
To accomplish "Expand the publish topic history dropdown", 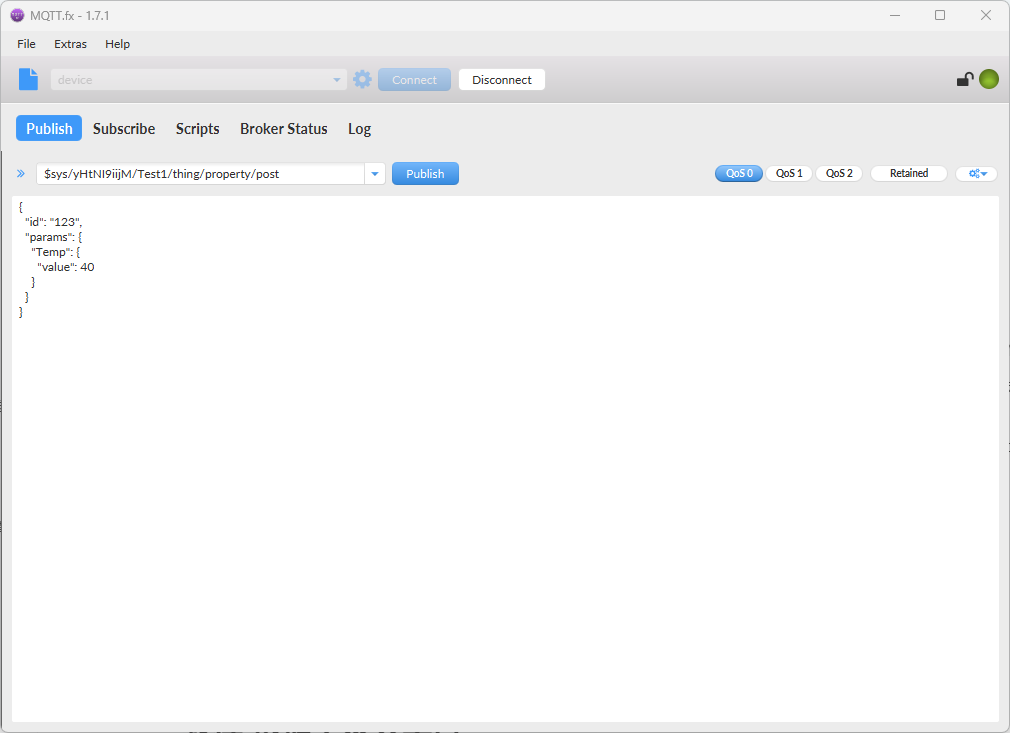I will (x=375, y=174).
